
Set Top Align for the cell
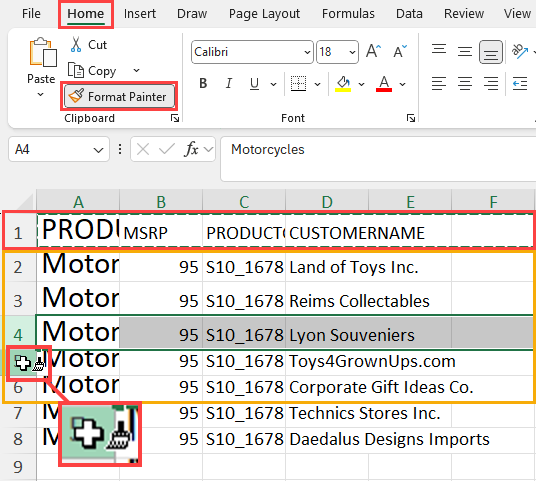click(439, 50)
